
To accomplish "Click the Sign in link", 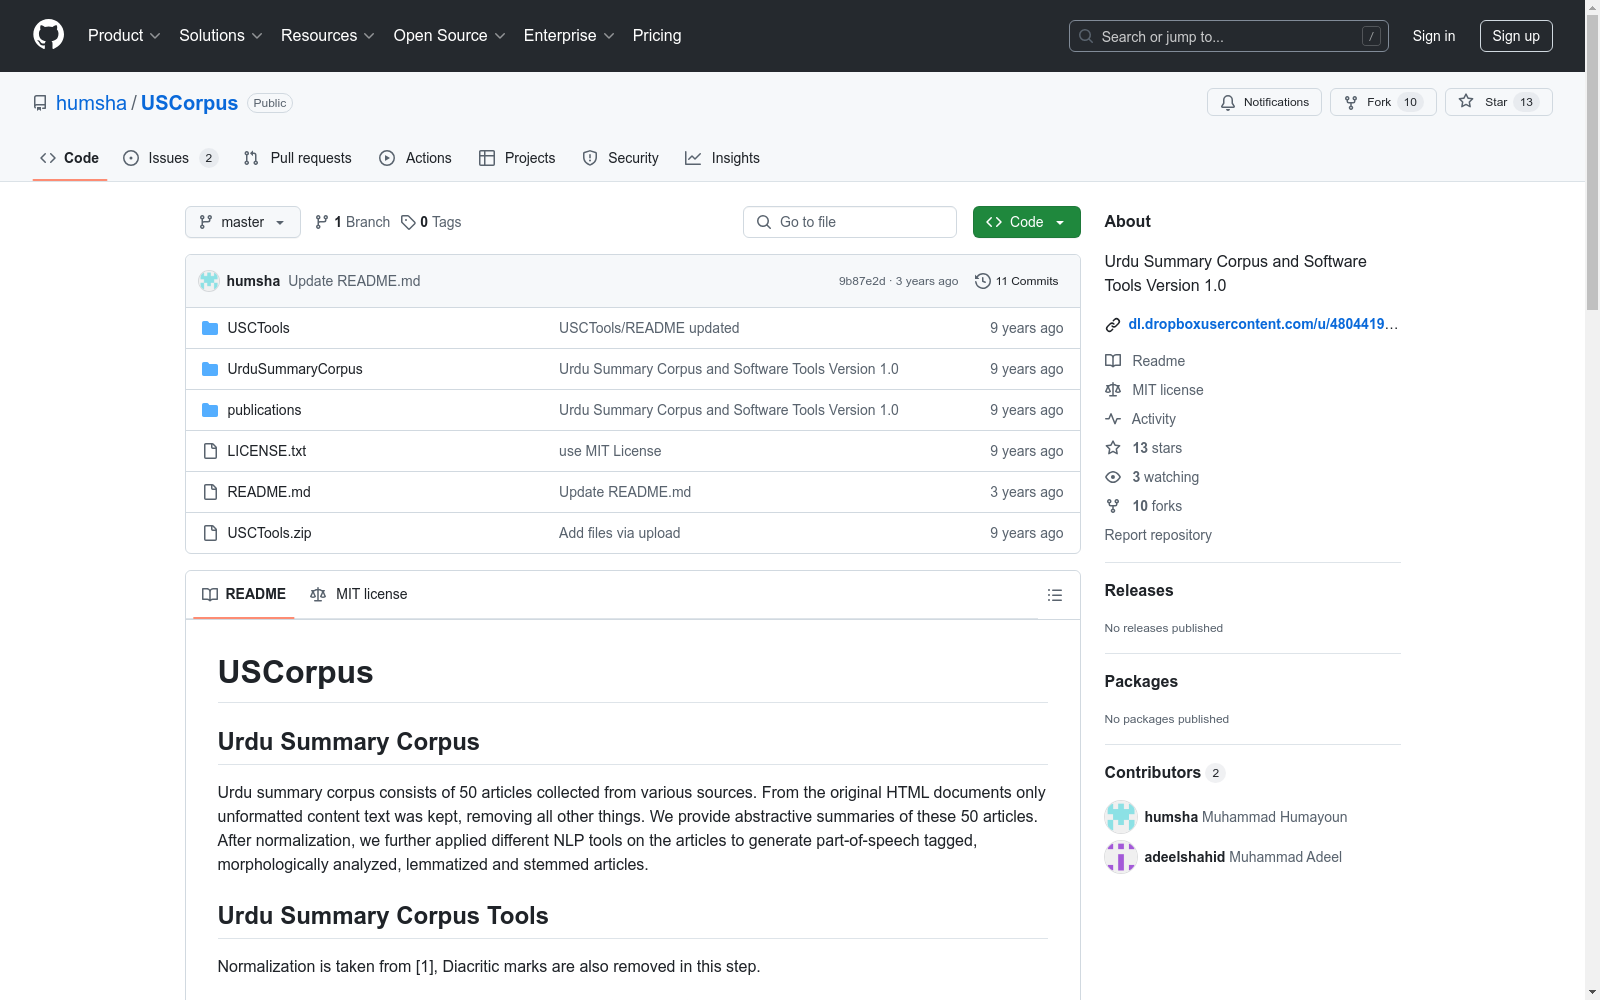I will click(x=1434, y=36).
